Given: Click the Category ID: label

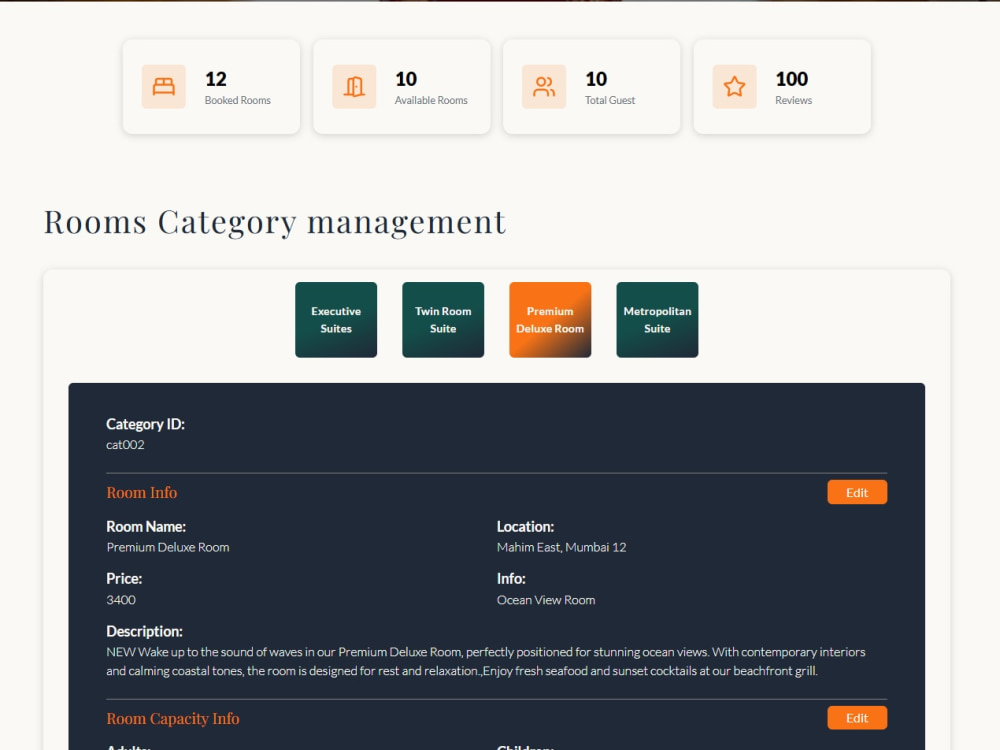Looking at the screenshot, I should (x=145, y=424).
